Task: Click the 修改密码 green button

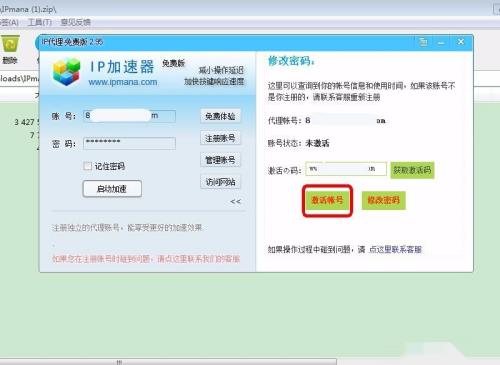Action: (383, 200)
